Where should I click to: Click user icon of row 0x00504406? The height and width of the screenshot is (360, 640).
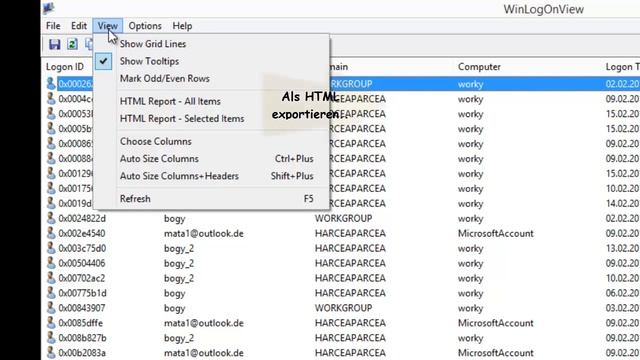[x=51, y=263]
